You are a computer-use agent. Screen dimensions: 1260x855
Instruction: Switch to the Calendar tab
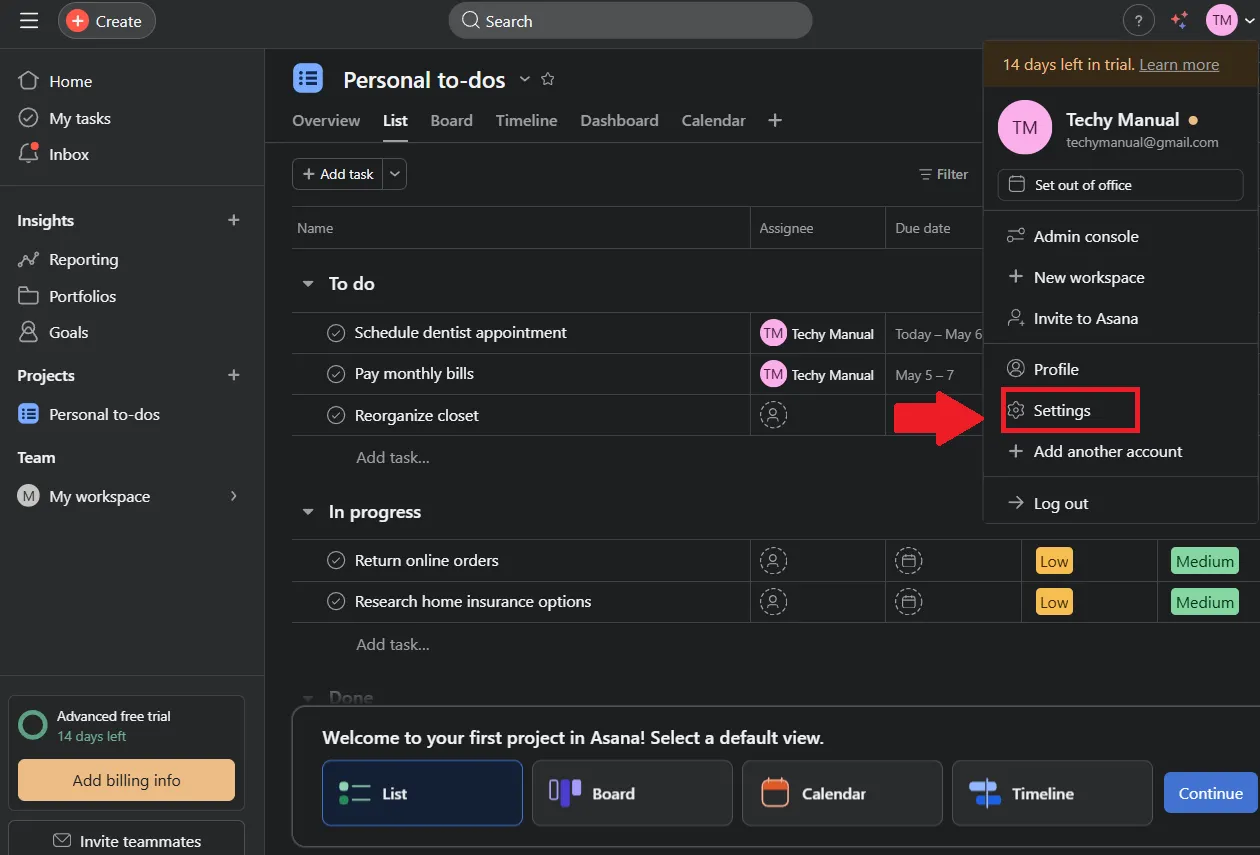(x=713, y=120)
